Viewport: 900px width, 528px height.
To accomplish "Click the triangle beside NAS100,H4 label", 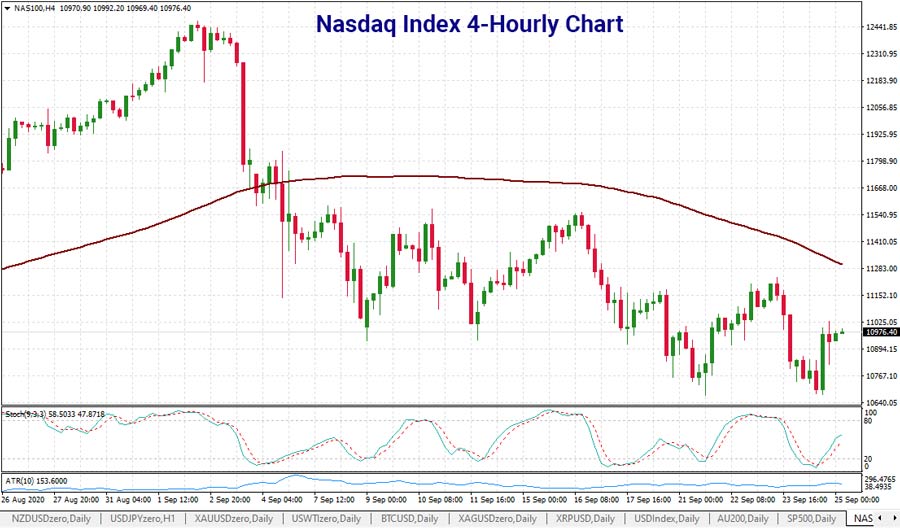I will (6, 9).
